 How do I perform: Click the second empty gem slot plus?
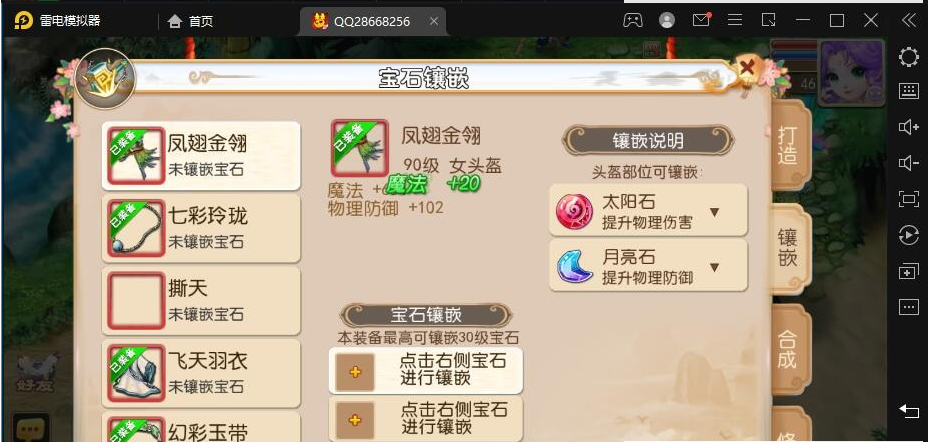(x=355, y=420)
